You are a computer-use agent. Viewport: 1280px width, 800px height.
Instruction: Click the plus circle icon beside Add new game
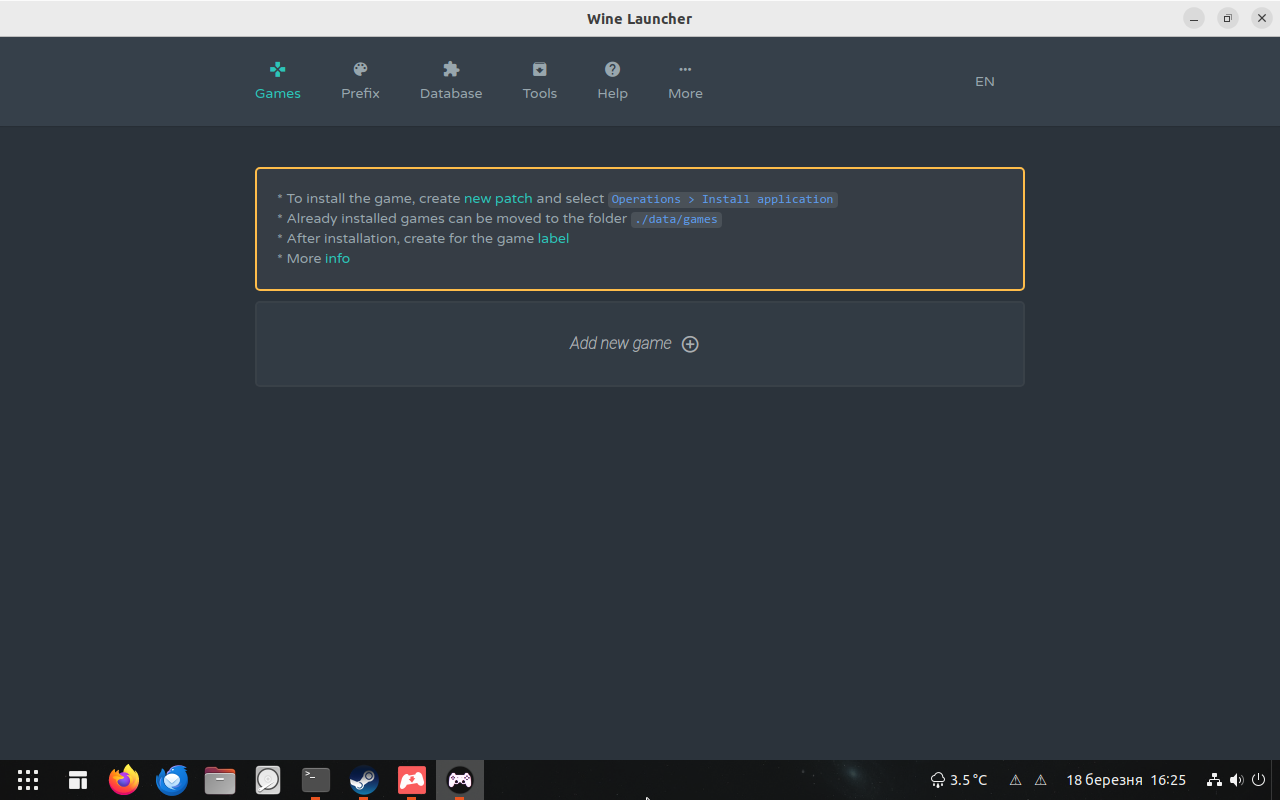690,344
